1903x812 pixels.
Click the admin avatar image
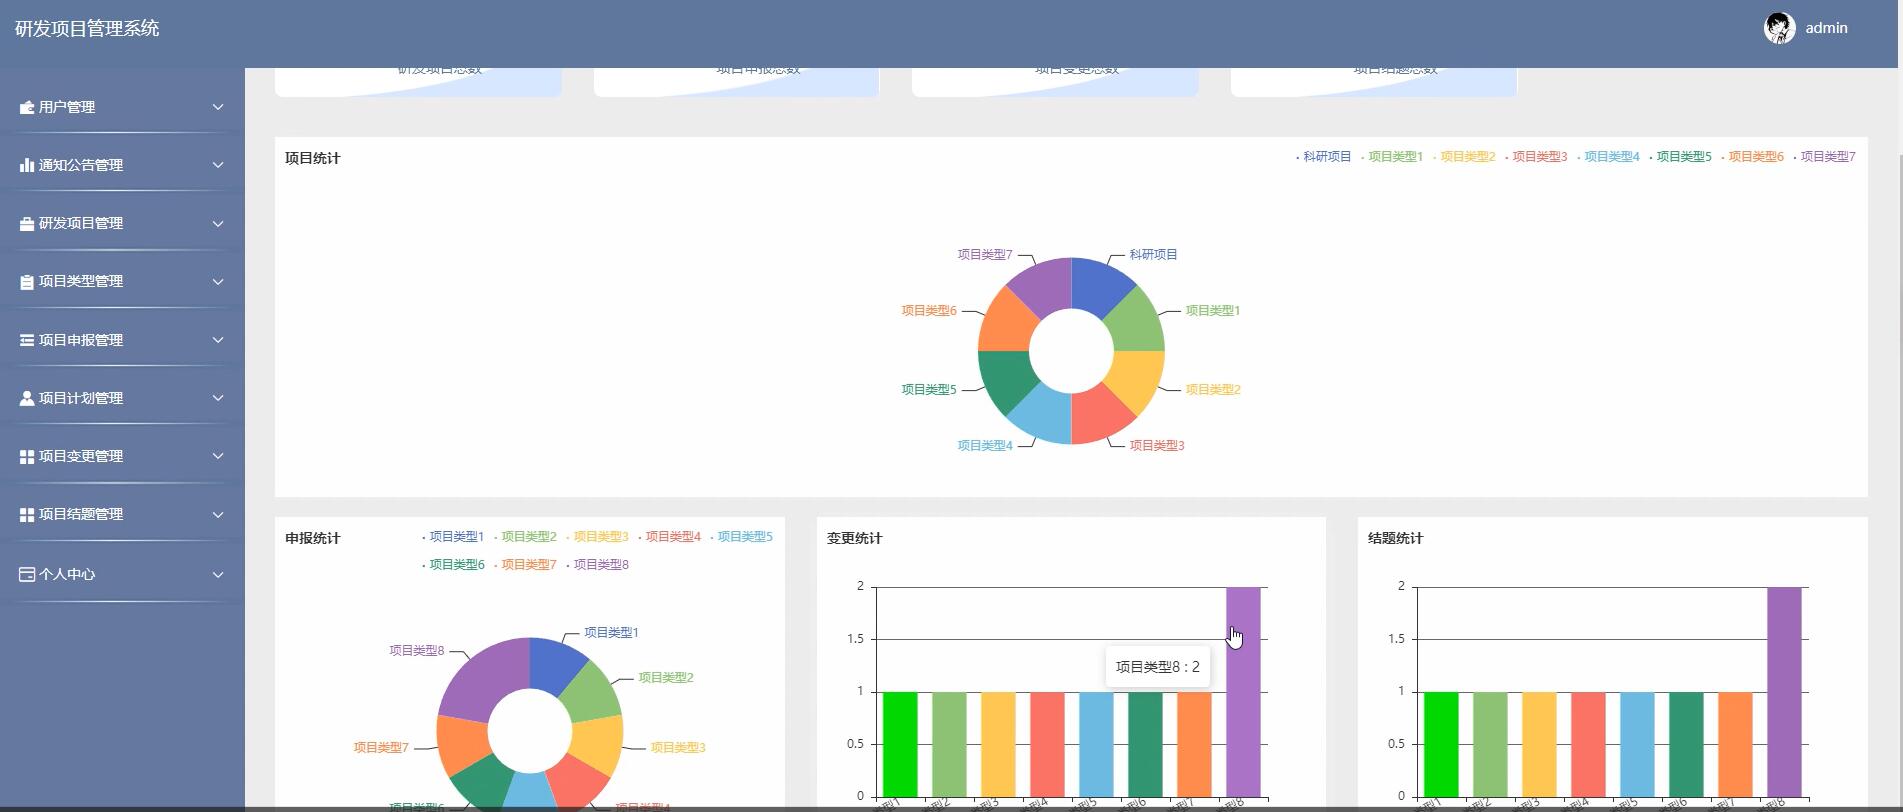pos(1779,28)
